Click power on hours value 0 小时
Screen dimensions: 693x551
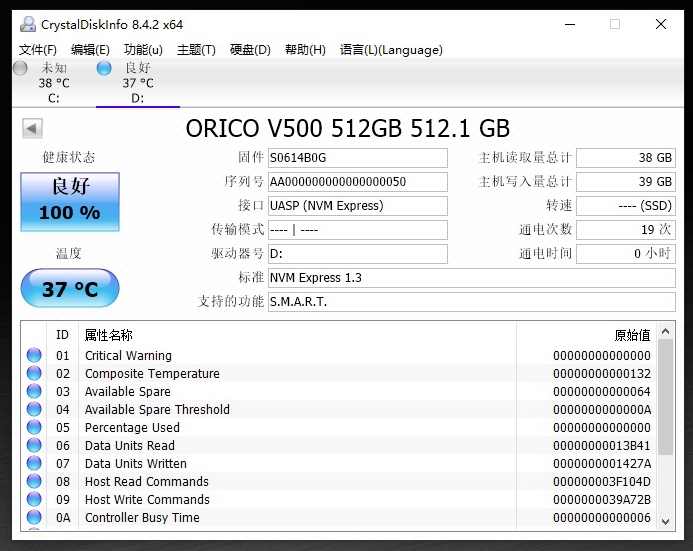click(626, 254)
